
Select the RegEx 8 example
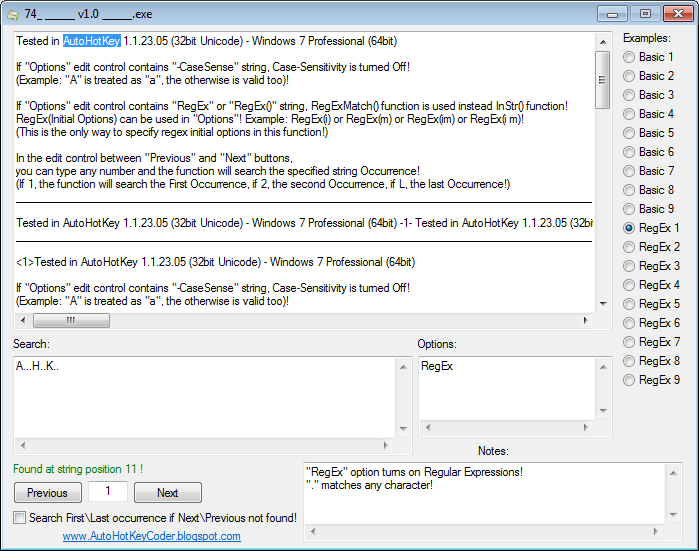point(651,361)
